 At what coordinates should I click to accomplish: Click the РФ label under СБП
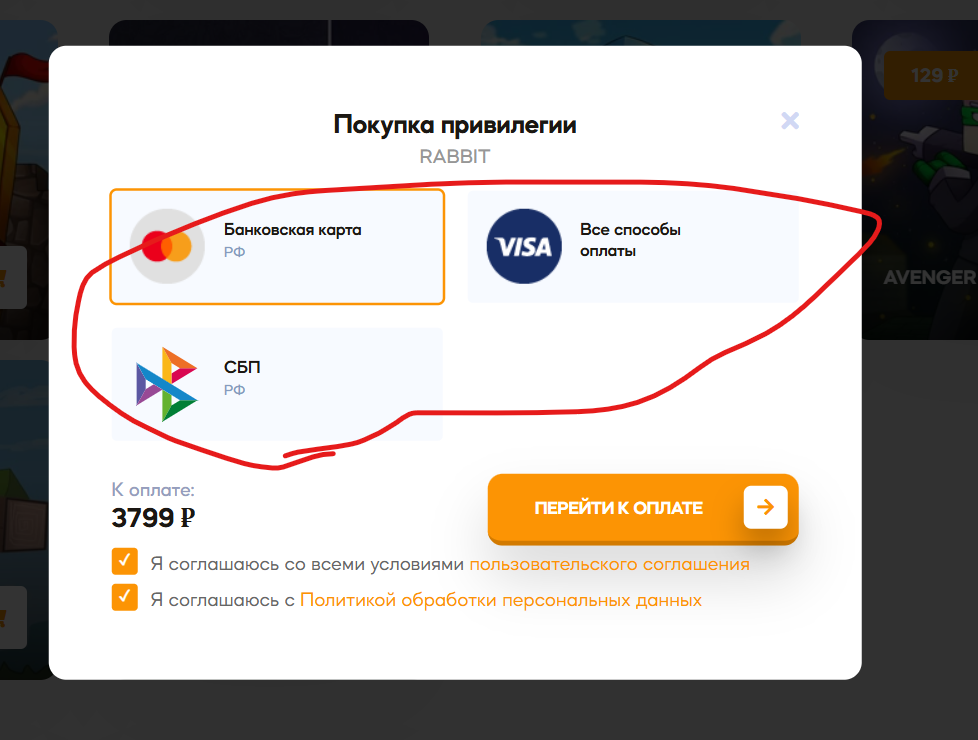click(x=235, y=390)
